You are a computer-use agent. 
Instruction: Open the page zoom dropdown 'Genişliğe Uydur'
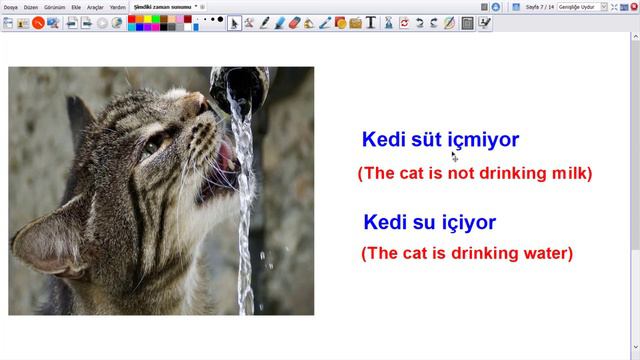pyautogui.click(x=582, y=7)
